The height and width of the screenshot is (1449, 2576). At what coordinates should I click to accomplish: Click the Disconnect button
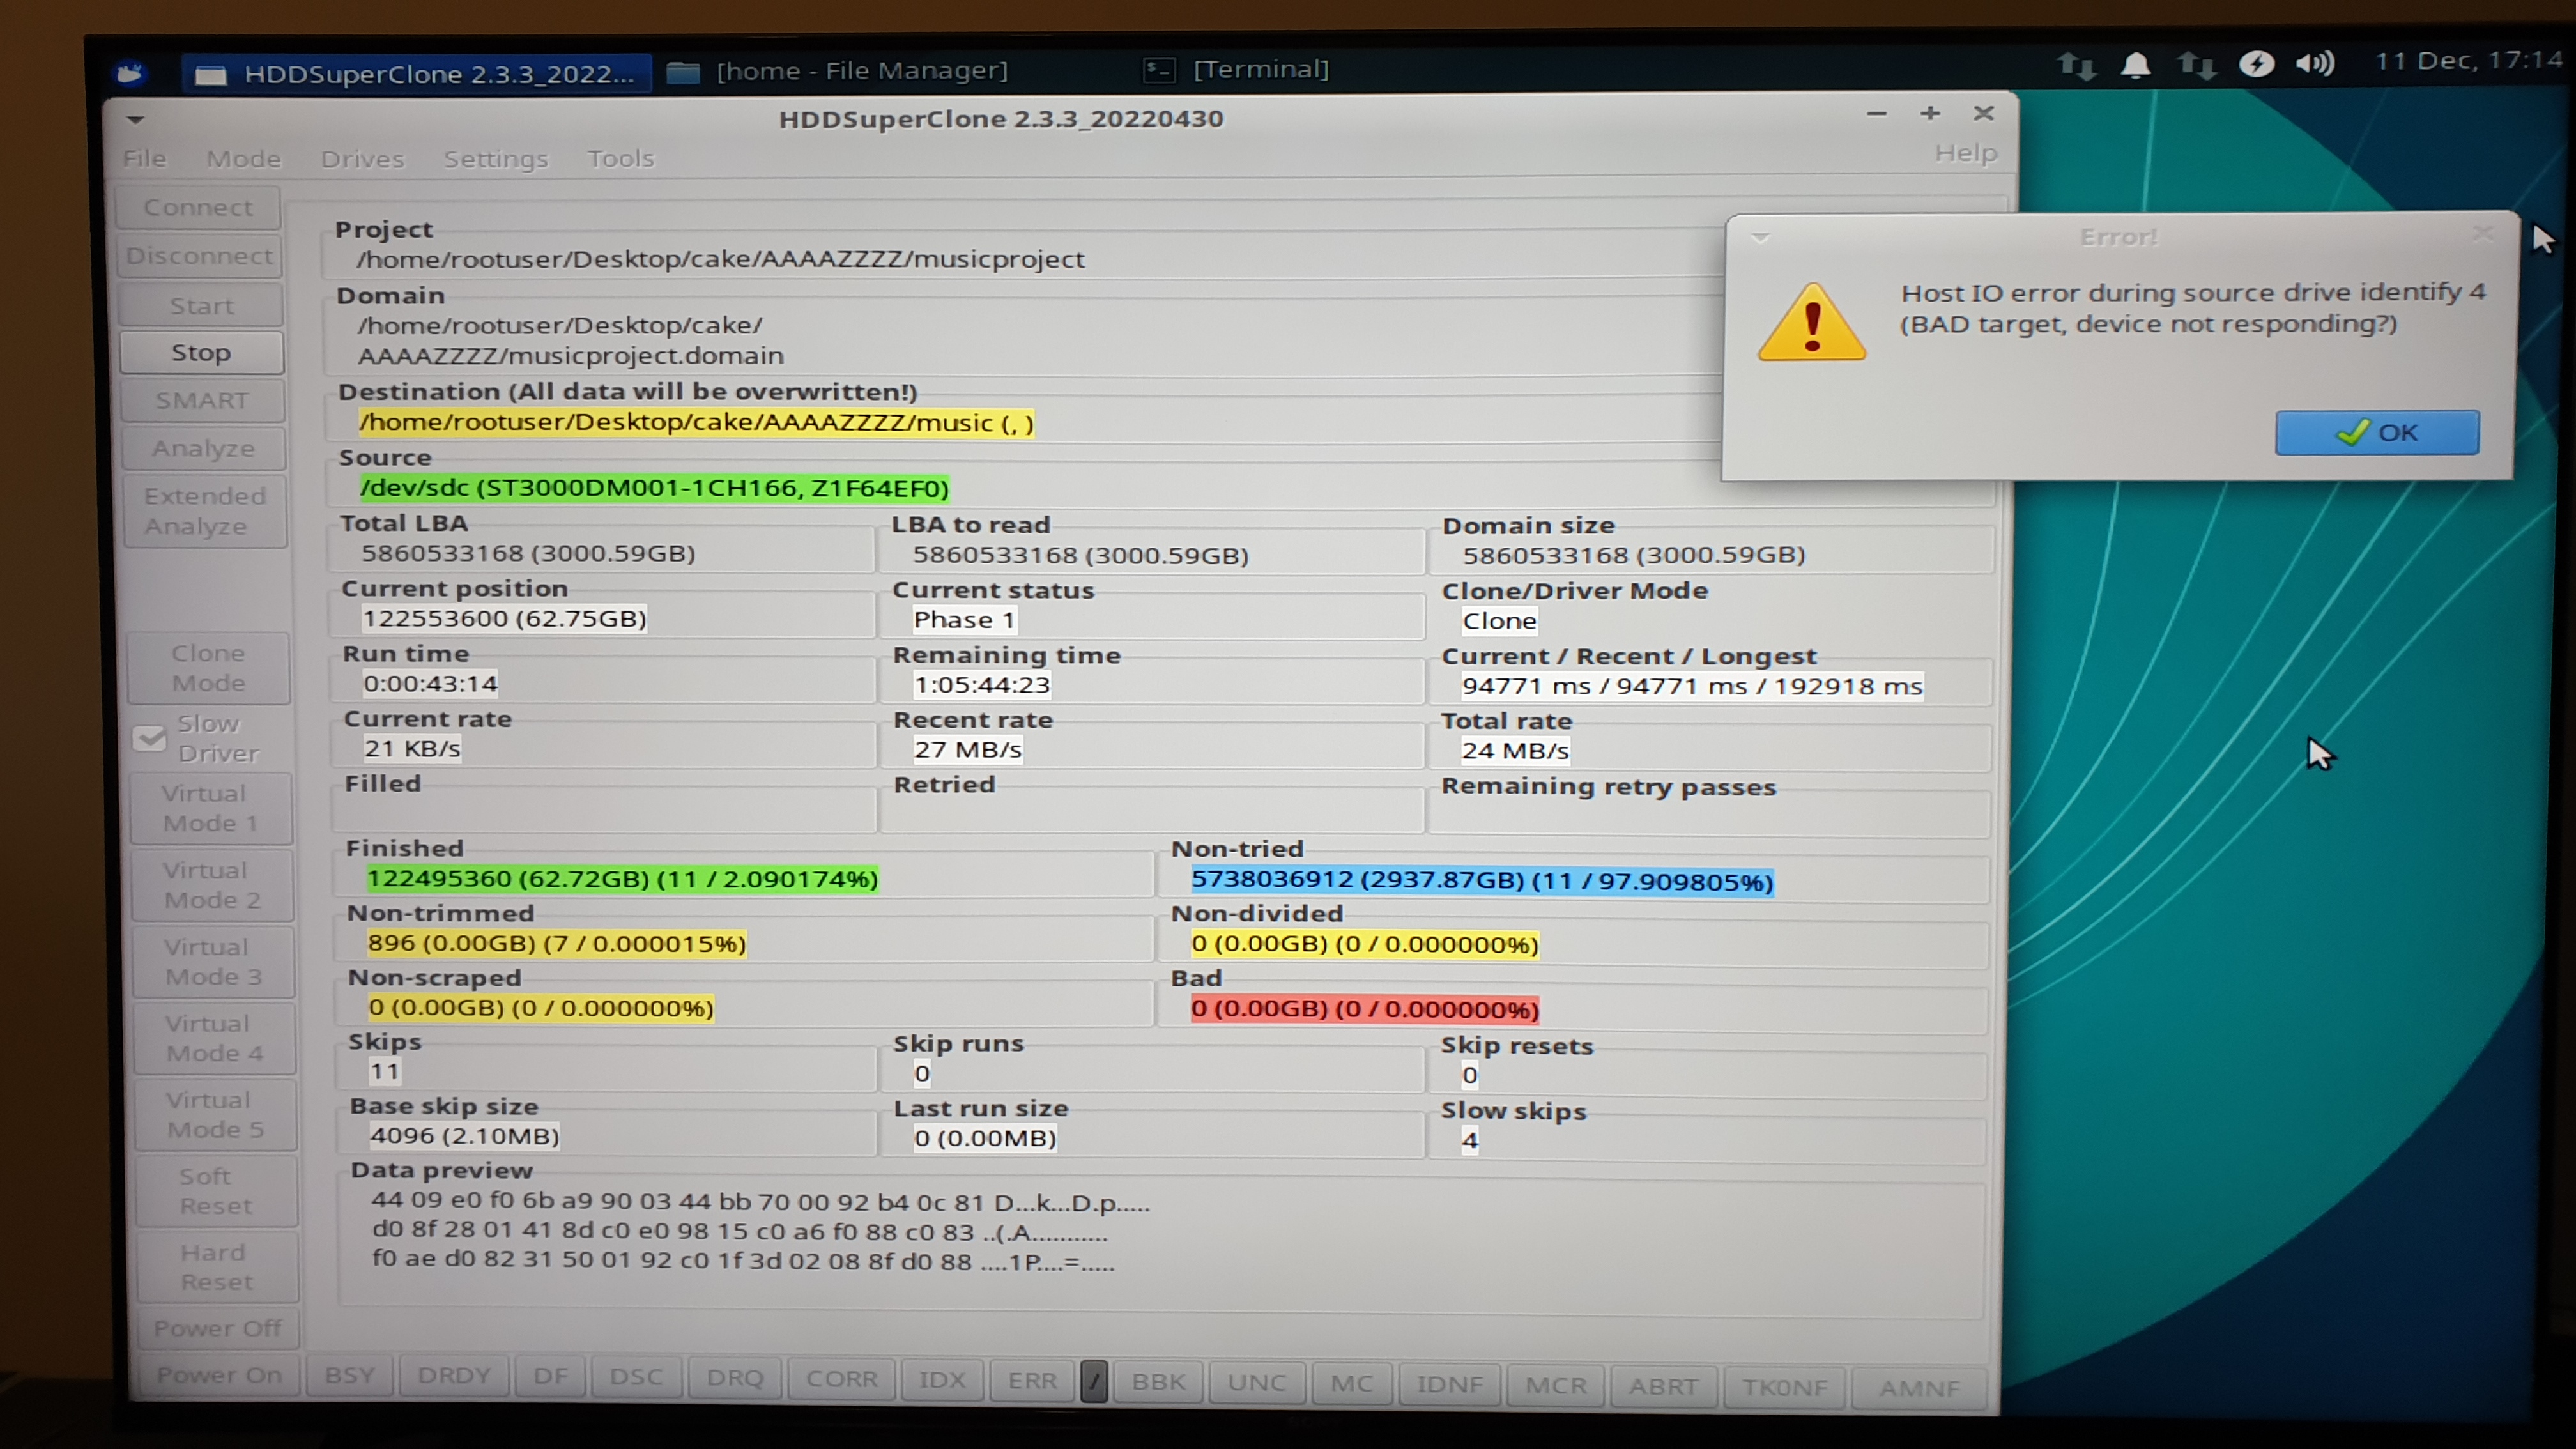pyautogui.click(x=200, y=256)
